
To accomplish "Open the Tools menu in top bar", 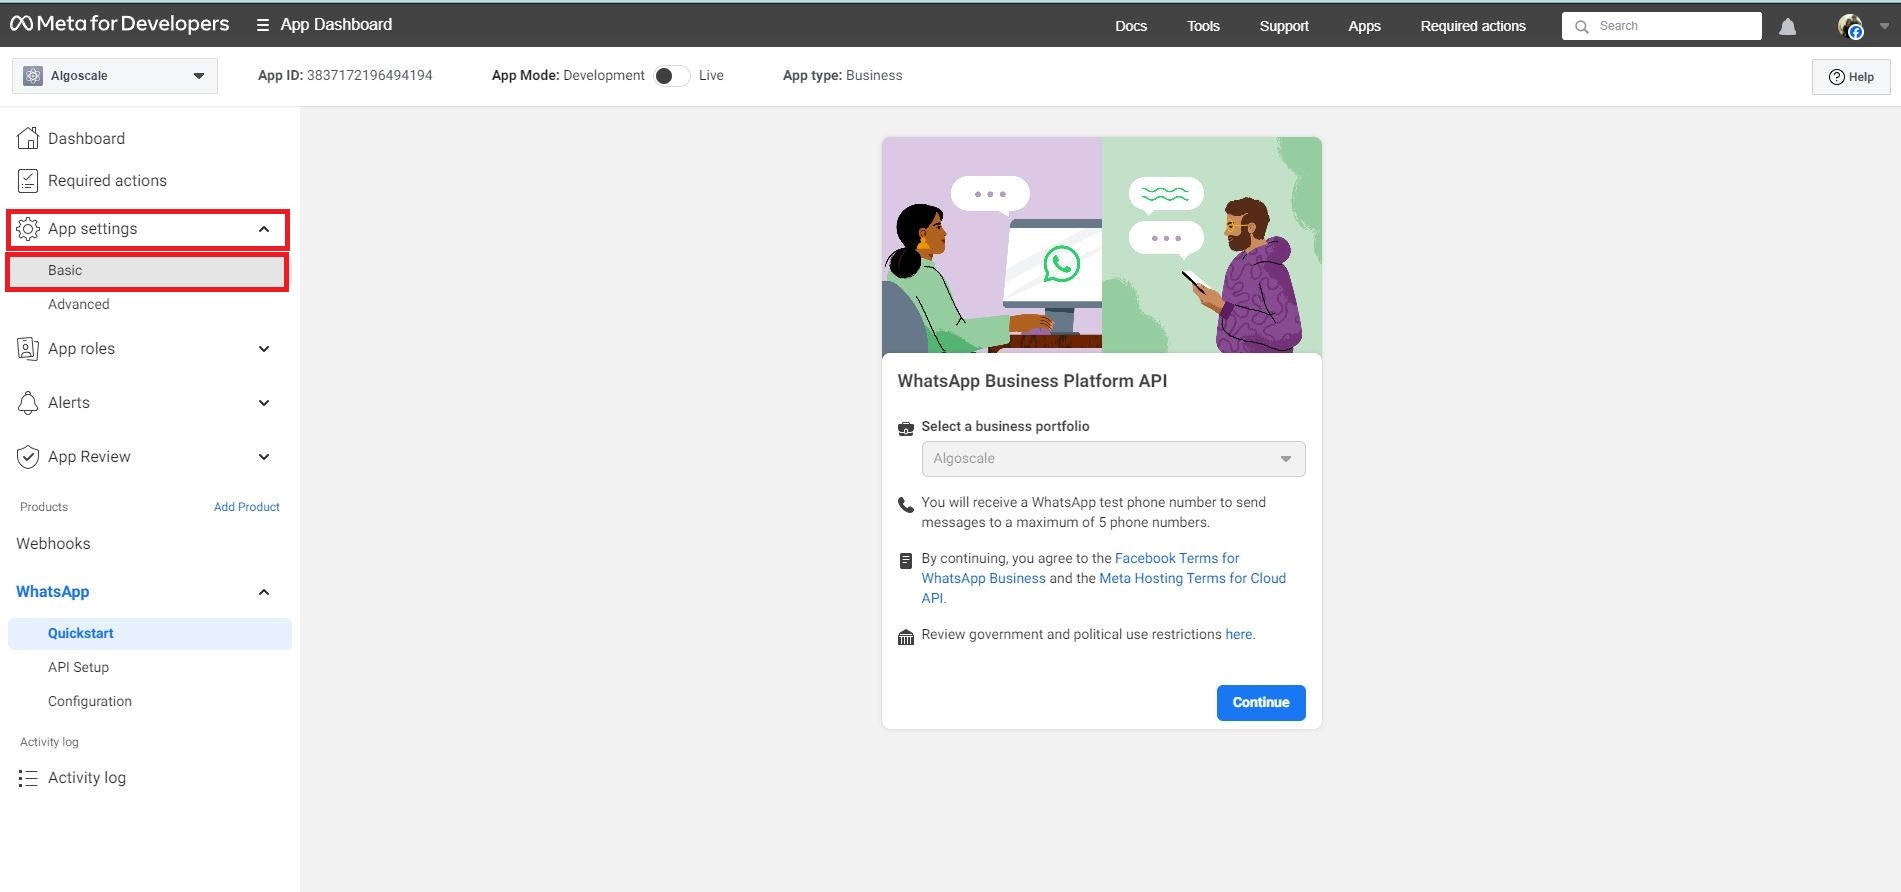I will [x=1203, y=26].
